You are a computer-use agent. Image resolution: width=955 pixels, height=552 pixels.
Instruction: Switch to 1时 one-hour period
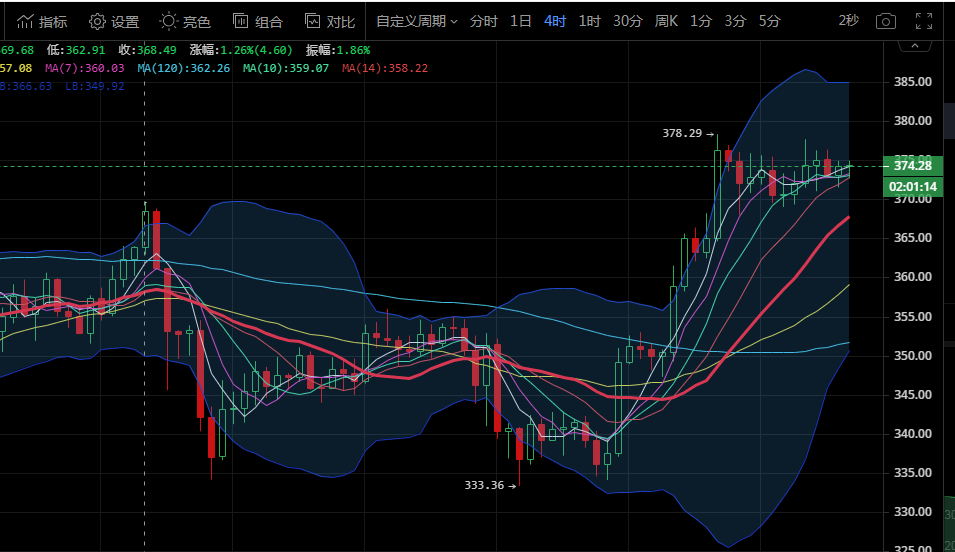(x=590, y=21)
